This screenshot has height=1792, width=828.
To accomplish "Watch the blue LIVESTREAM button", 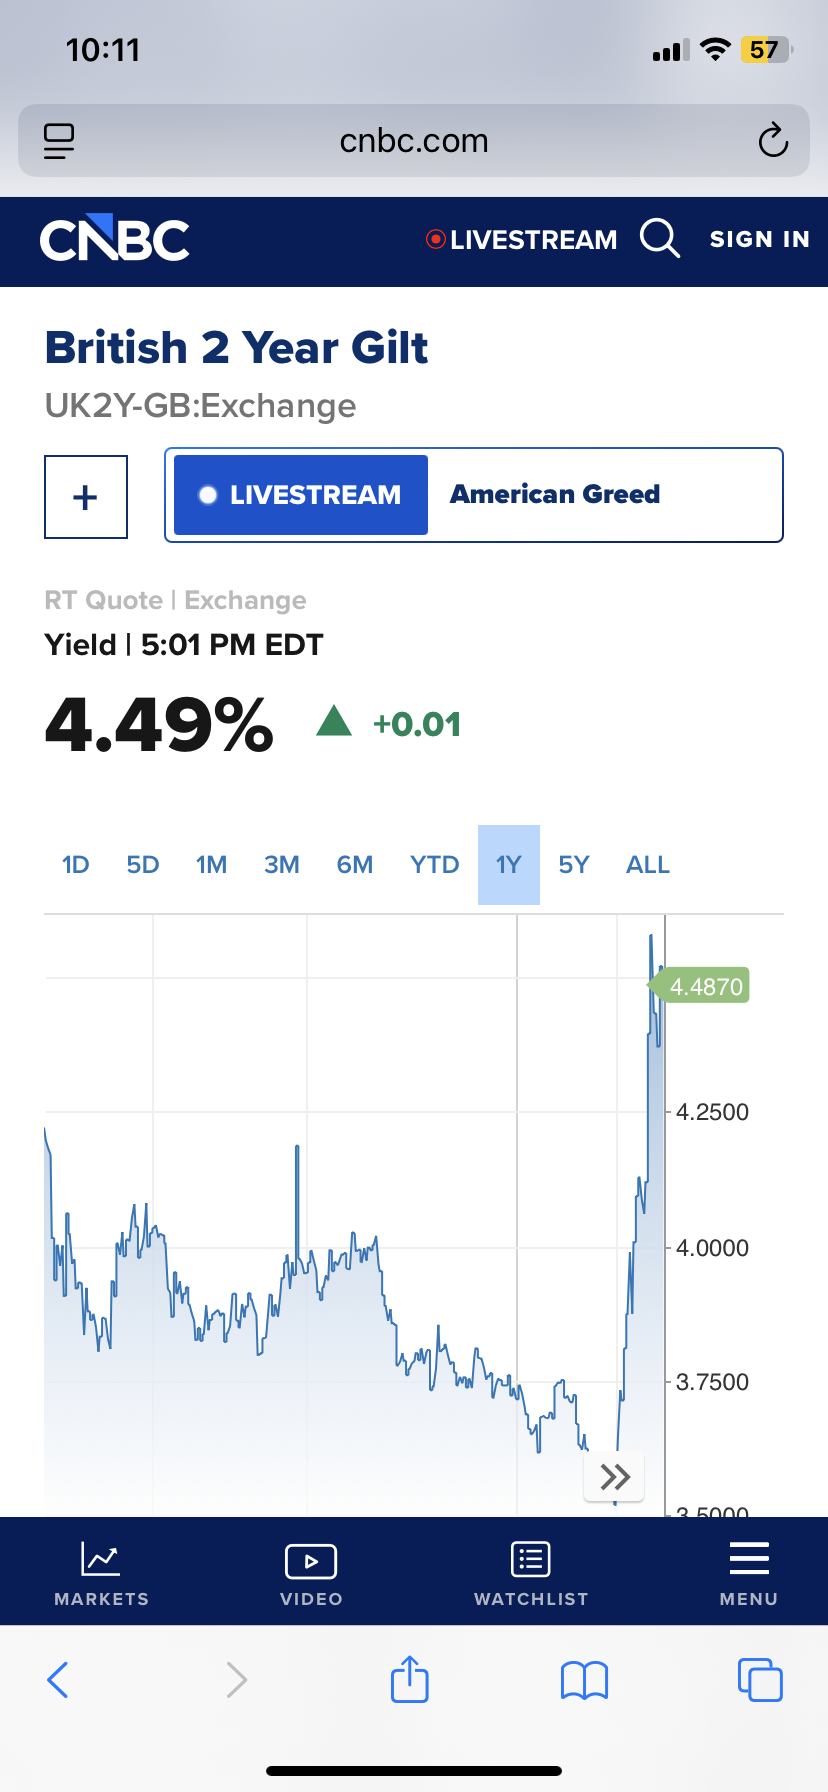I will (301, 495).
